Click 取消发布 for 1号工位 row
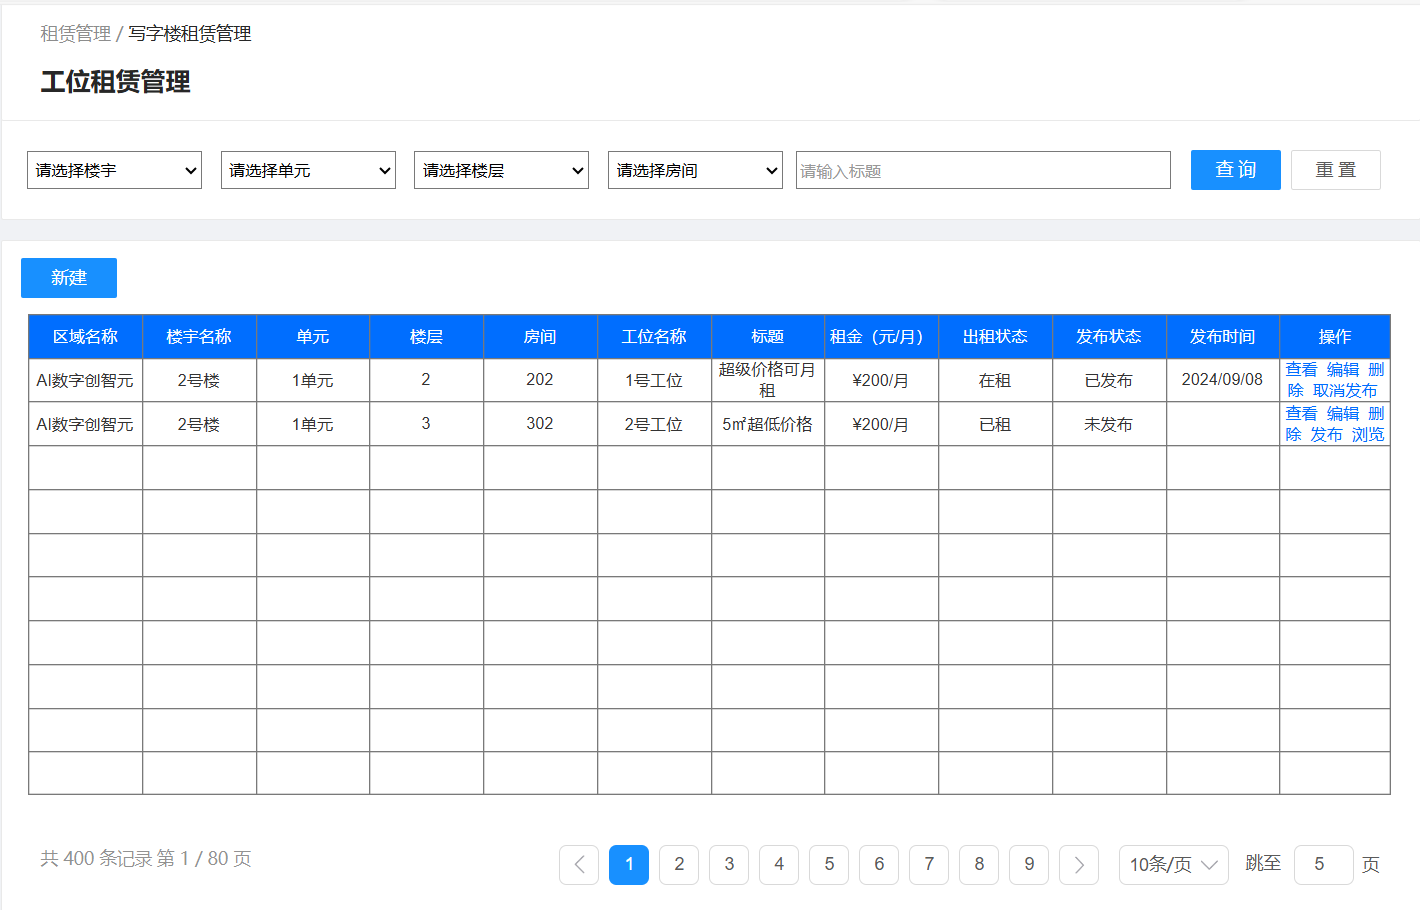This screenshot has height=910, width=1420. [1345, 391]
